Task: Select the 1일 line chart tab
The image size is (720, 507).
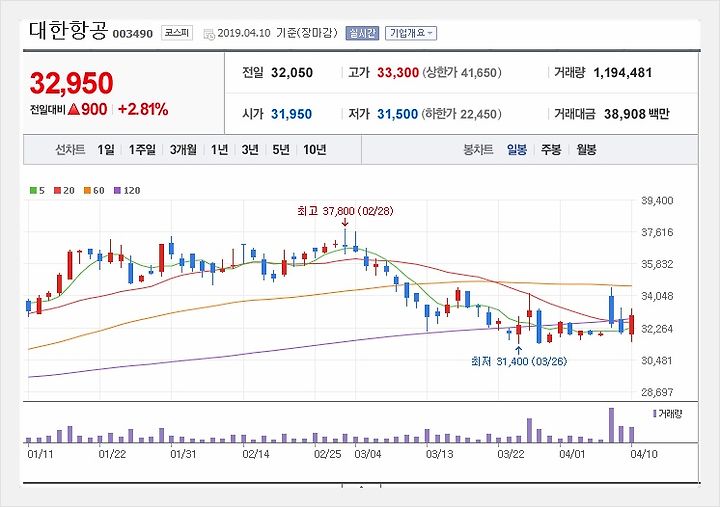Action: coord(106,150)
